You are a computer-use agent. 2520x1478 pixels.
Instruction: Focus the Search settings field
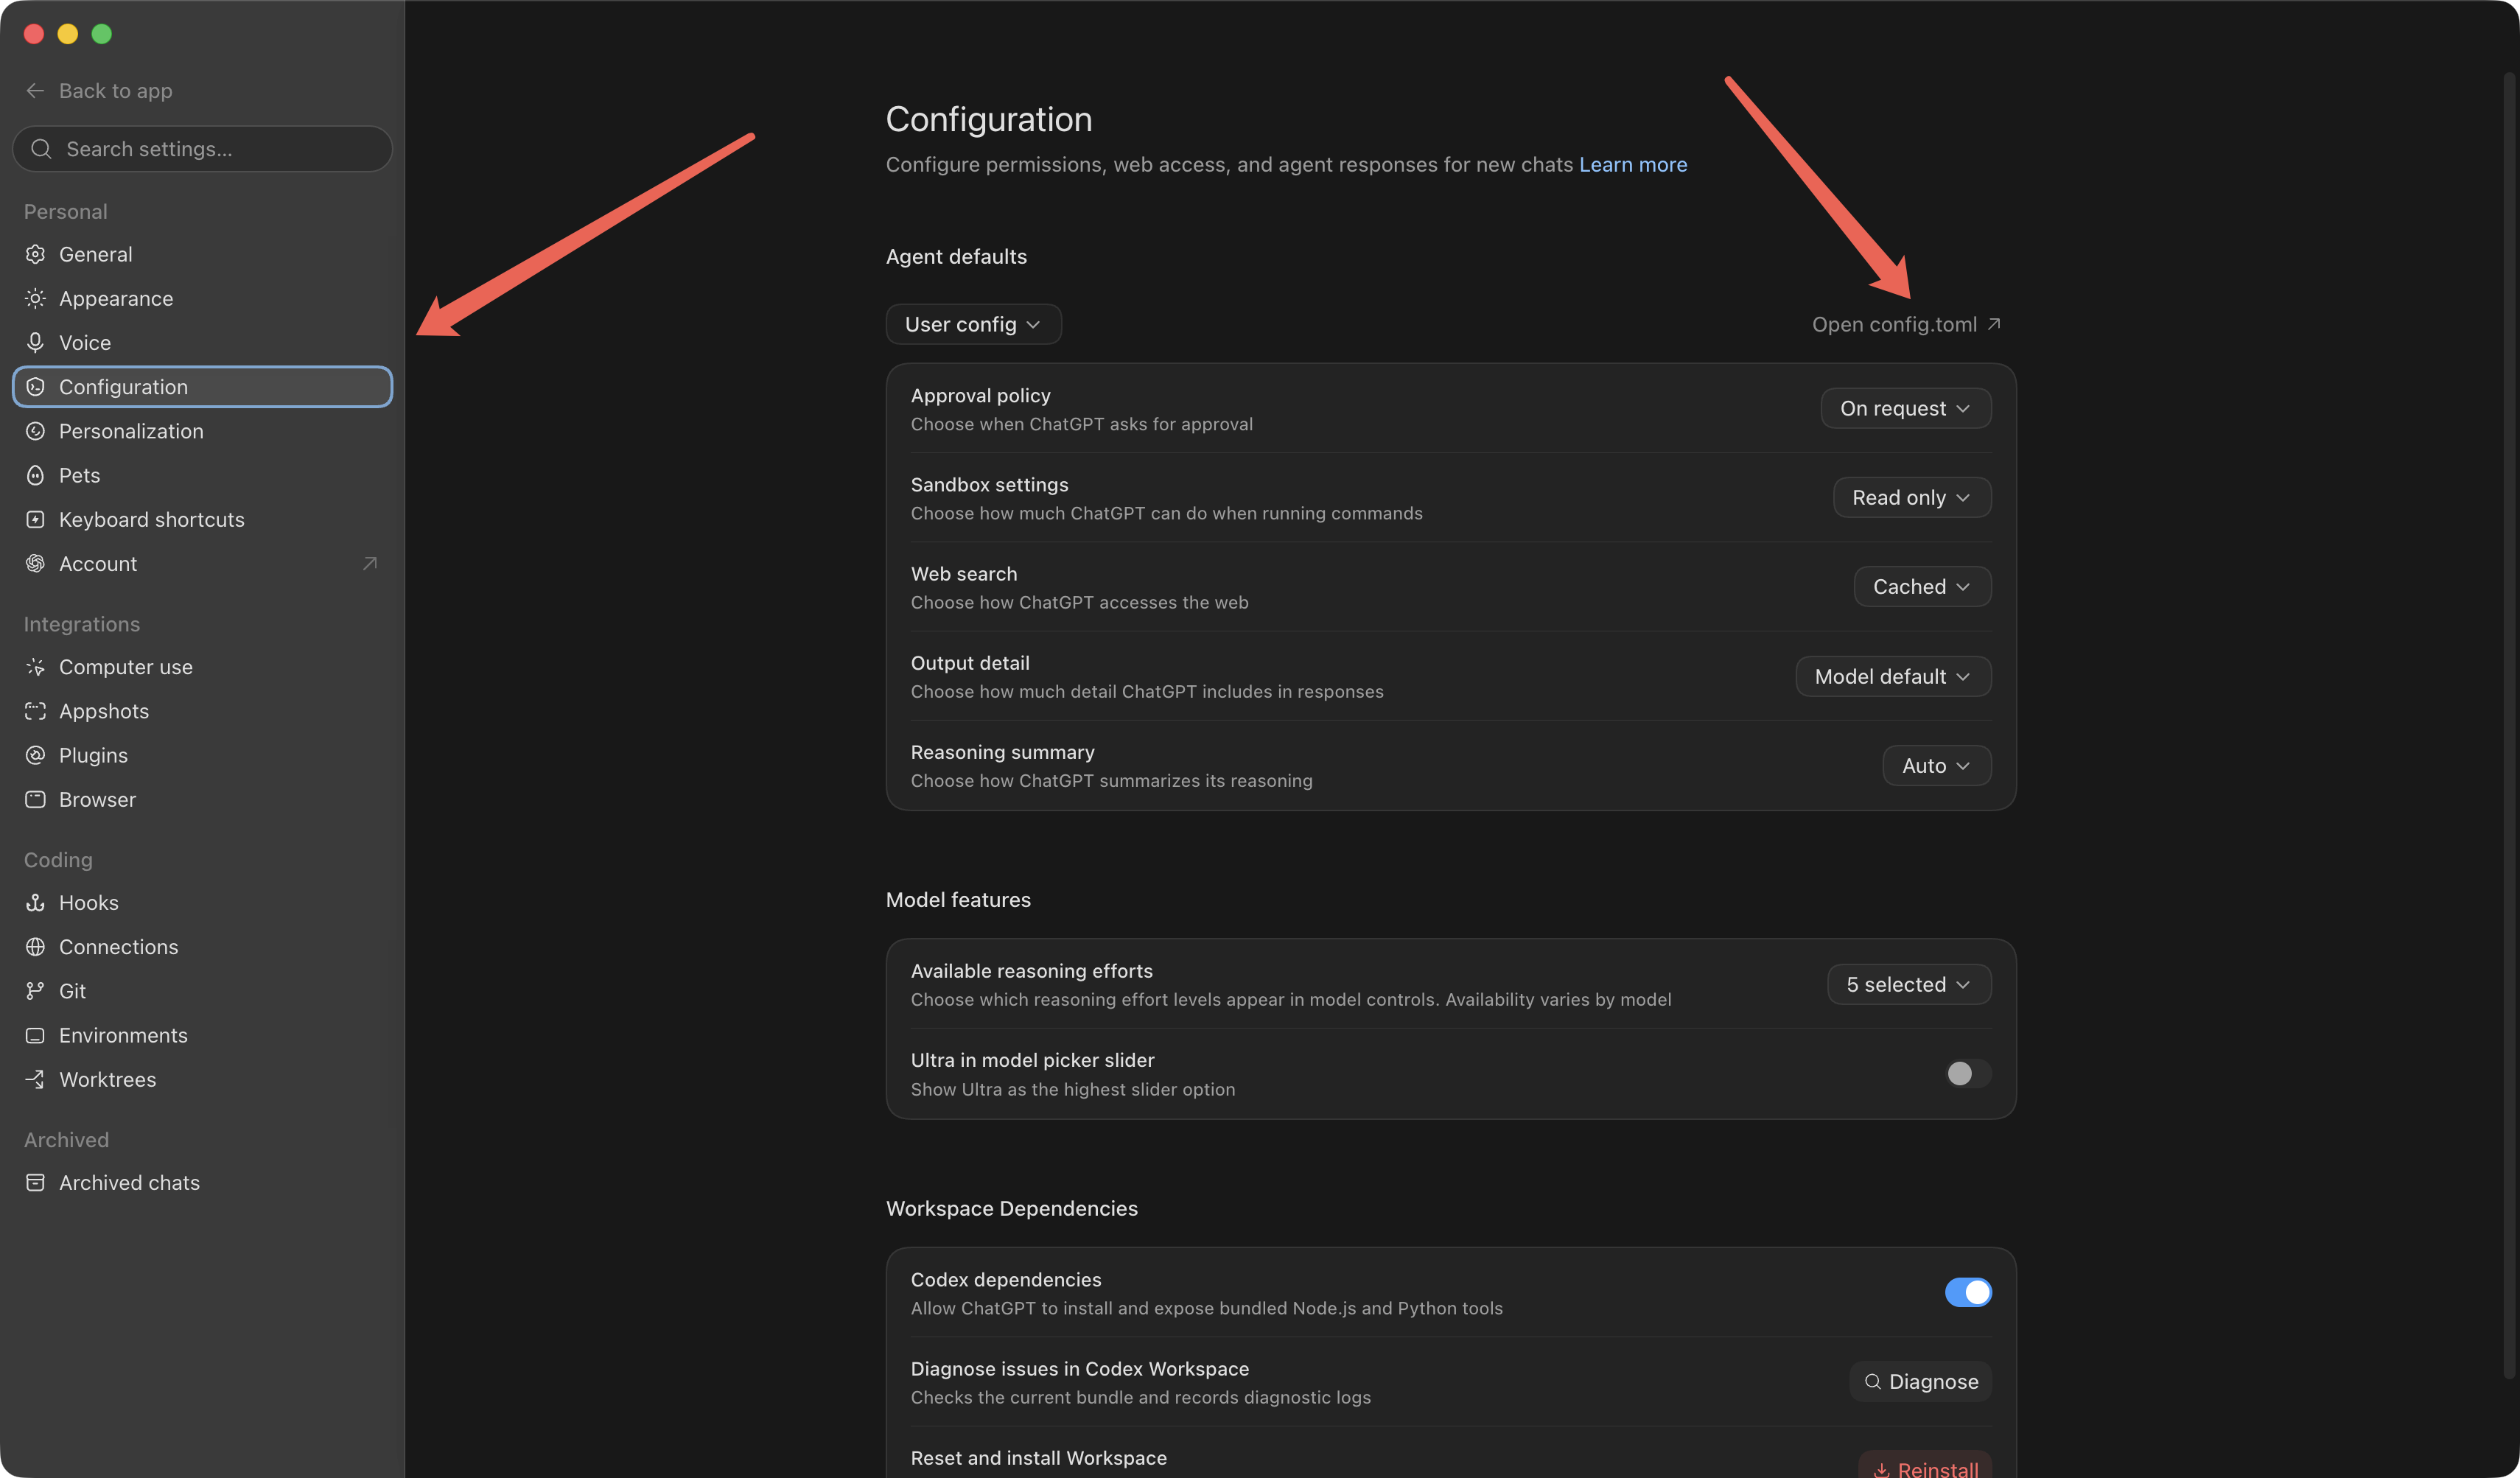(202, 149)
